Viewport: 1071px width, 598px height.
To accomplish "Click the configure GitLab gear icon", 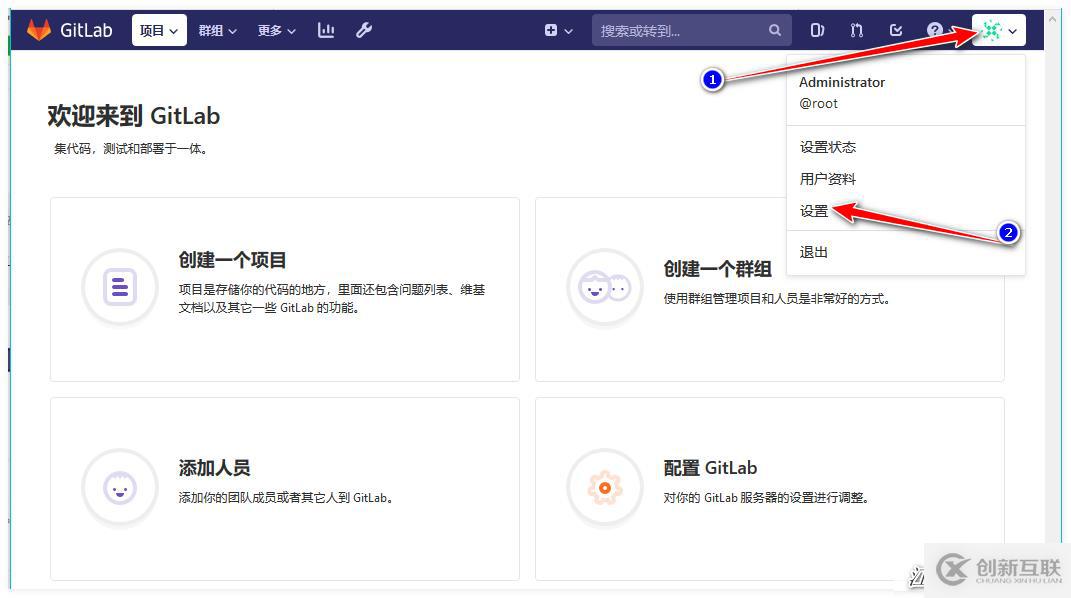I will [604, 487].
